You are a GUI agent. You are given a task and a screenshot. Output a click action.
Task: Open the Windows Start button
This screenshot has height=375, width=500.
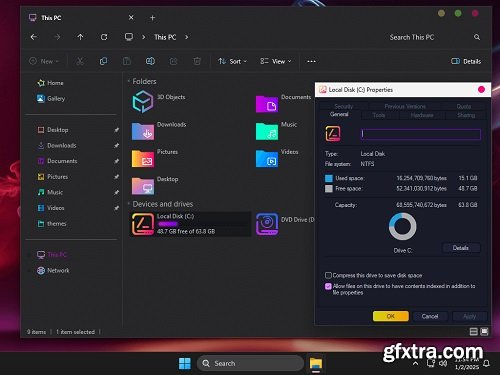coord(185,363)
